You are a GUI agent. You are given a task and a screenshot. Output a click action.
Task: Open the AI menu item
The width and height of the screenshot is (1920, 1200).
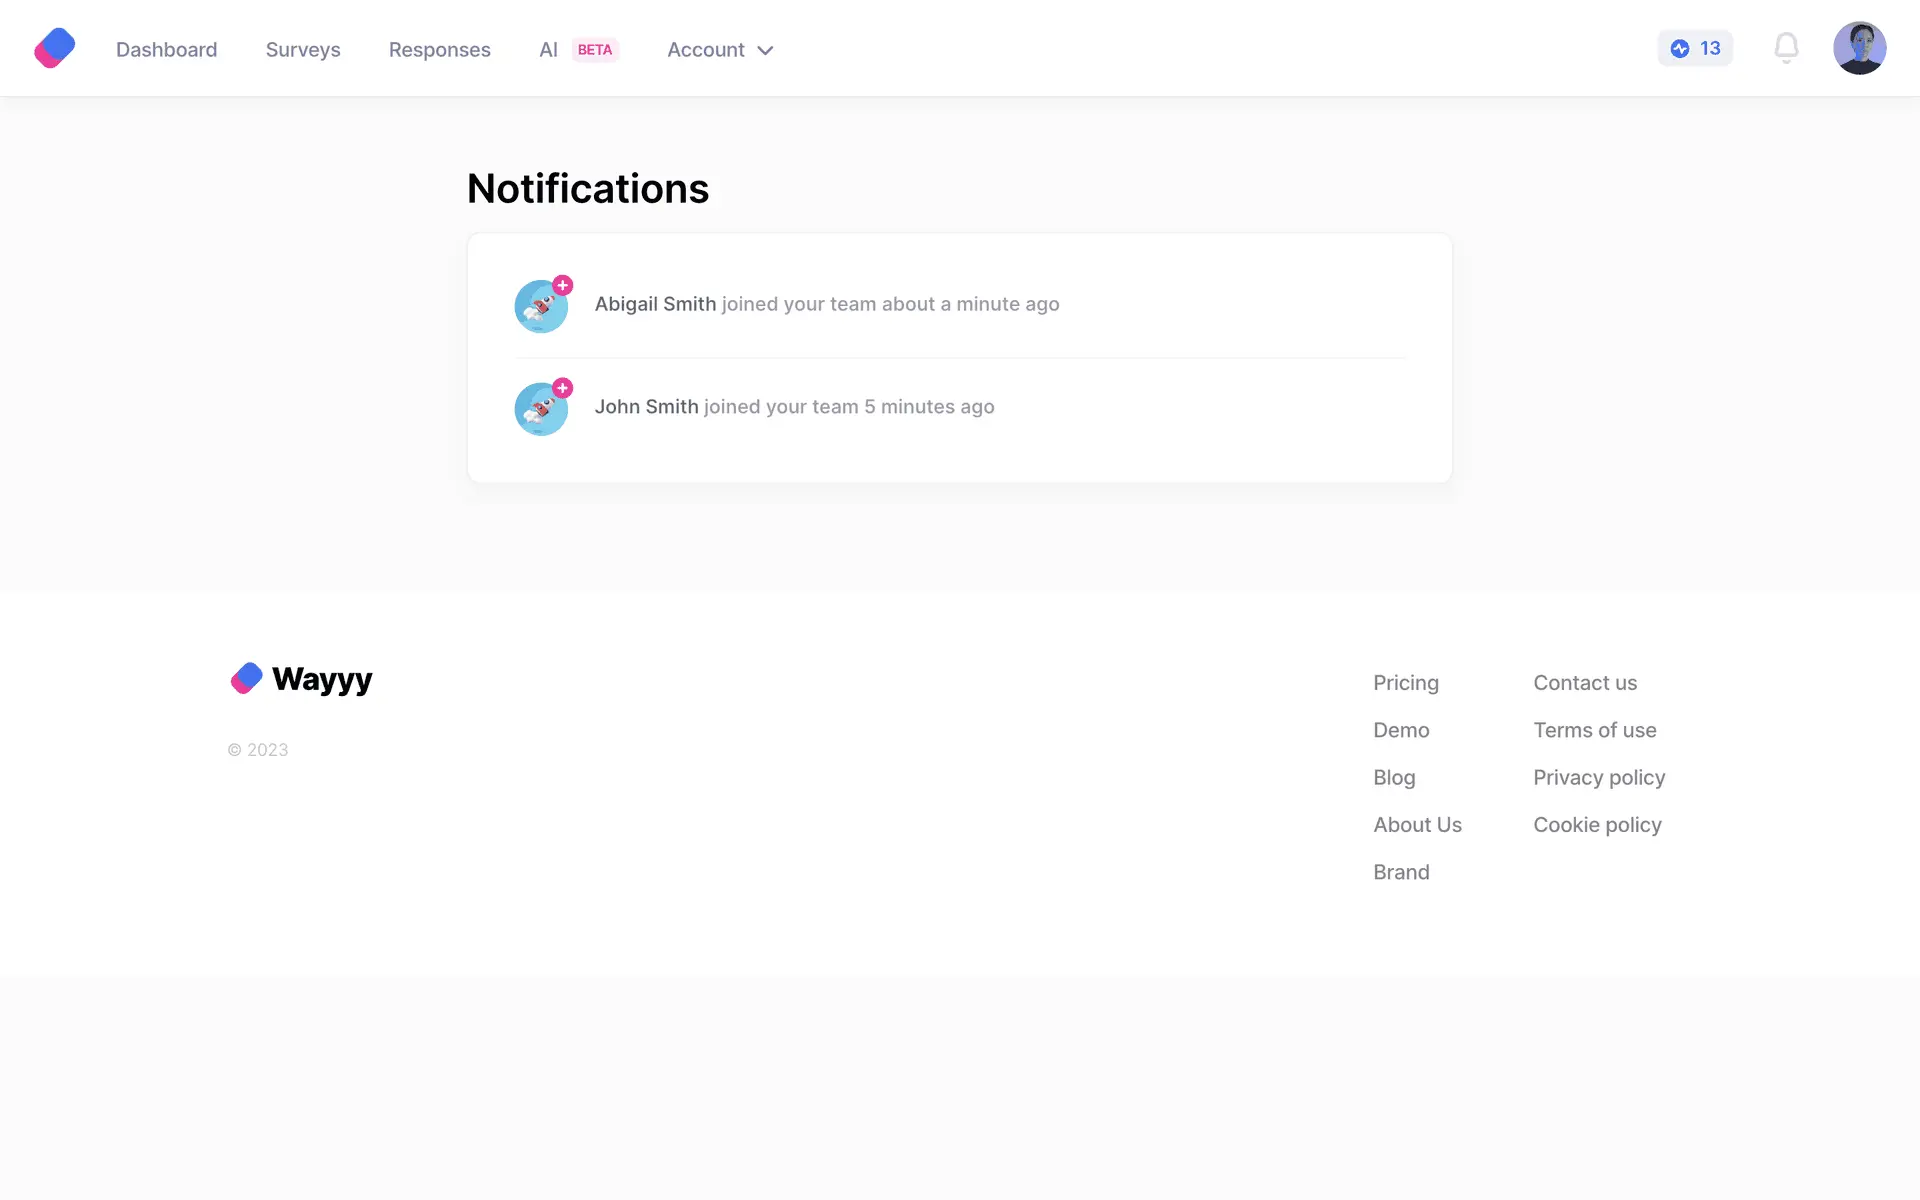pyautogui.click(x=548, y=50)
